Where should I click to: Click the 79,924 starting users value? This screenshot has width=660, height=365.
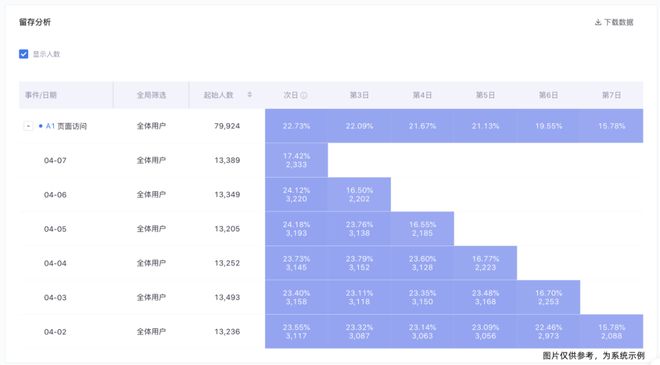point(227,126)
